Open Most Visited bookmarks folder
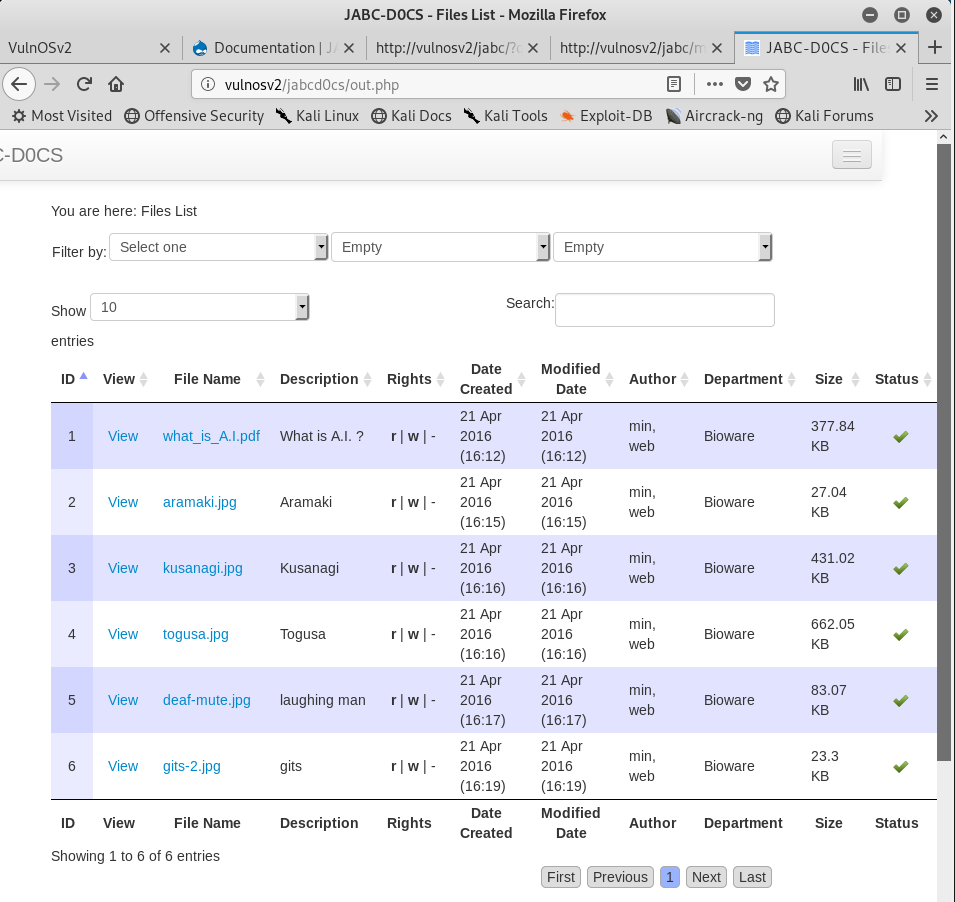This screenshot has width=955, height=902. (62, 116)
